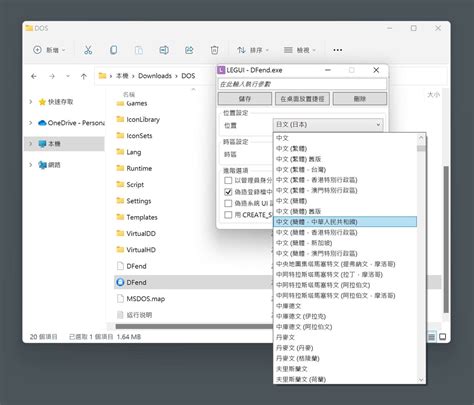Click the New item plus button
Image resolution: width=474 pixels, height=405 pixels.
[49, 50]
